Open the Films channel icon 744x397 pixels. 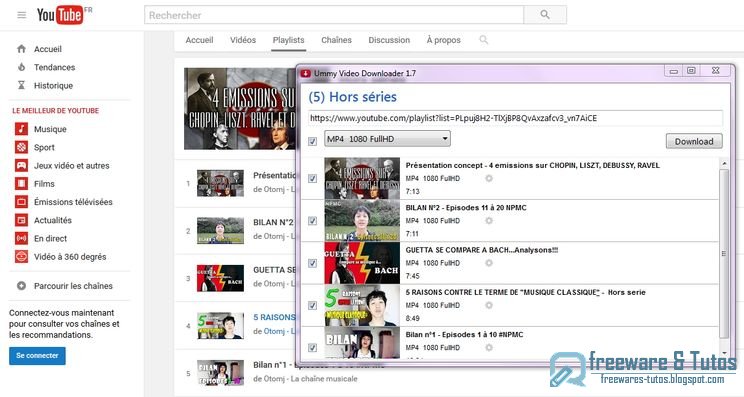coord(21,184)
